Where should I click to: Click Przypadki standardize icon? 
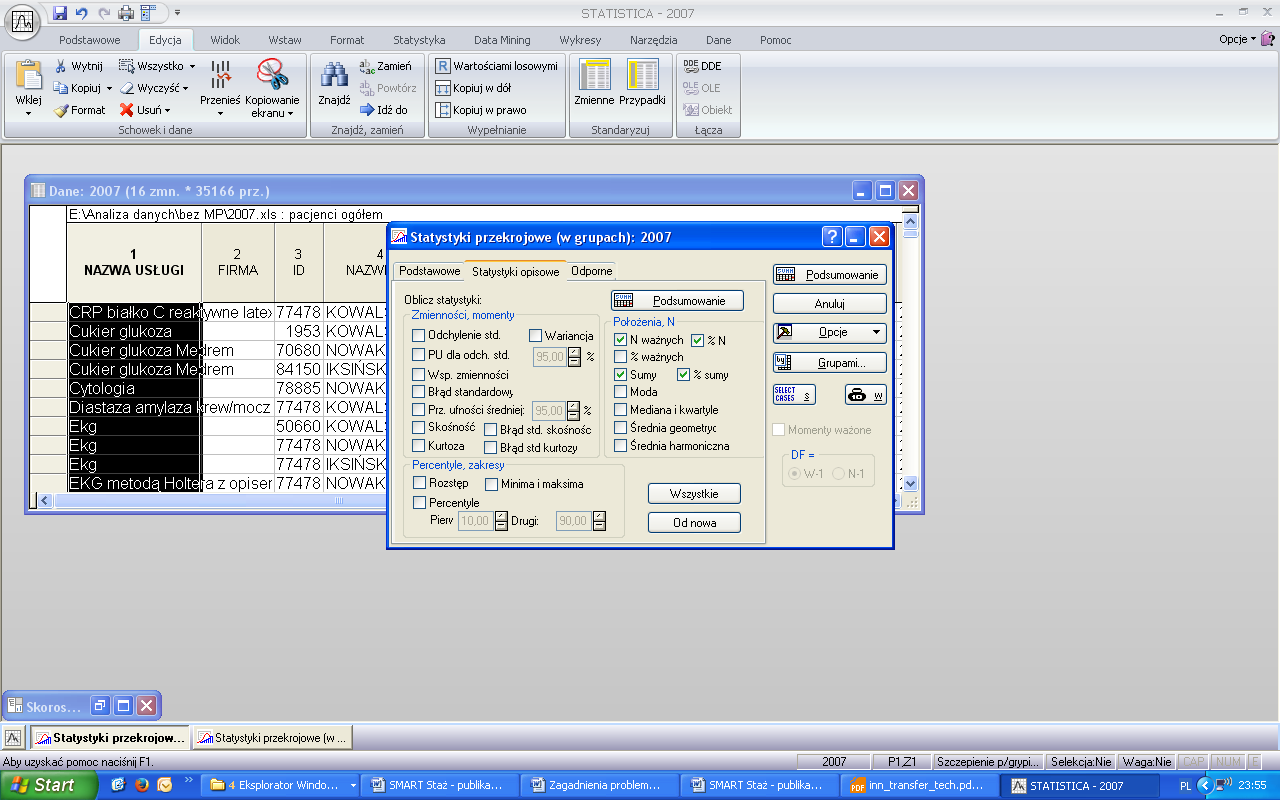(x=642, y=75)
